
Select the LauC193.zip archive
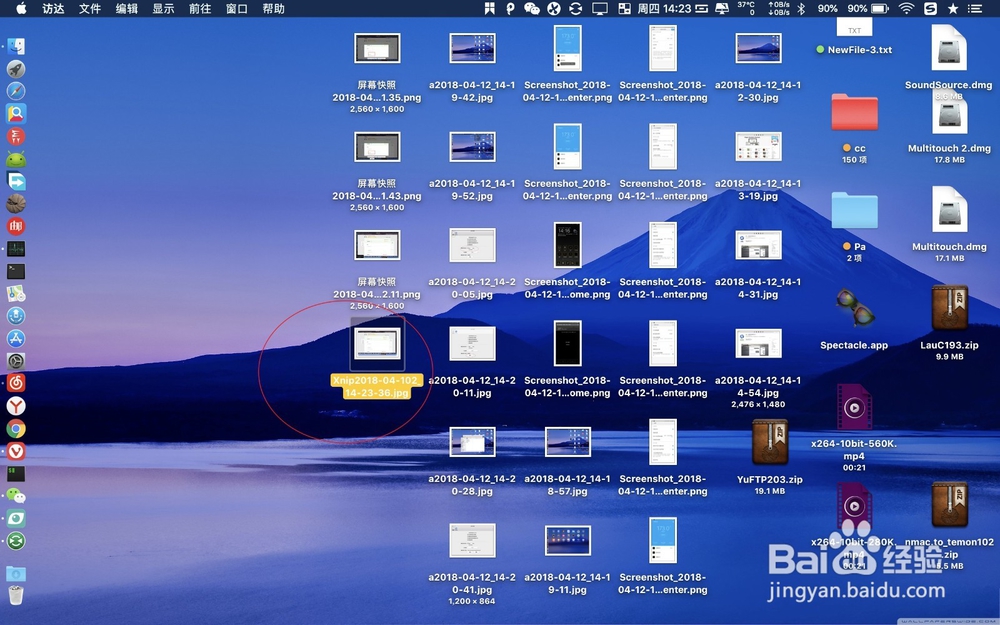[949, 308]
